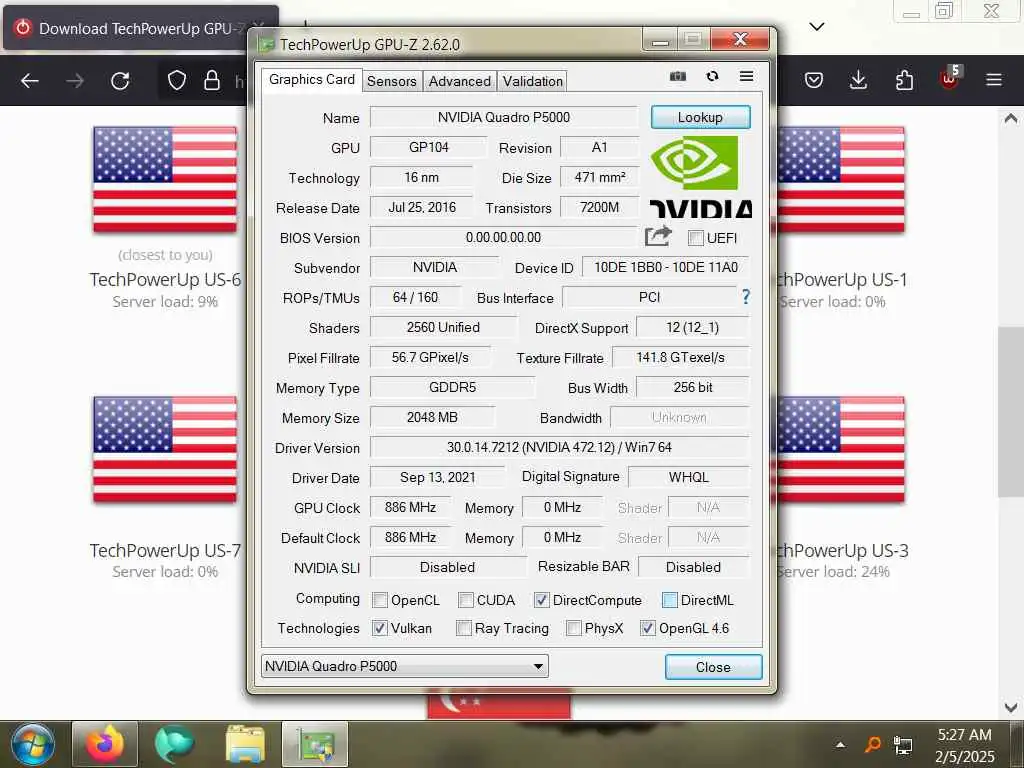Image resolution: width=1024 pixels, height=768 pixels.
Task: Open the Windows Start menu
Action: pos(32,744)
